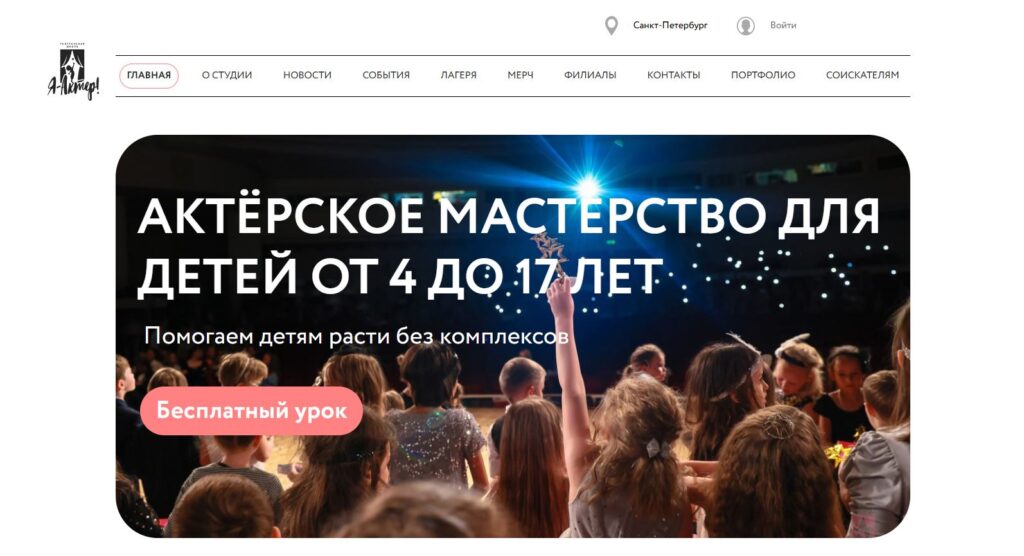The height and width of the screenshot is (556, 1024).
Task: Click the Войти login link
Action: [783, 25]
